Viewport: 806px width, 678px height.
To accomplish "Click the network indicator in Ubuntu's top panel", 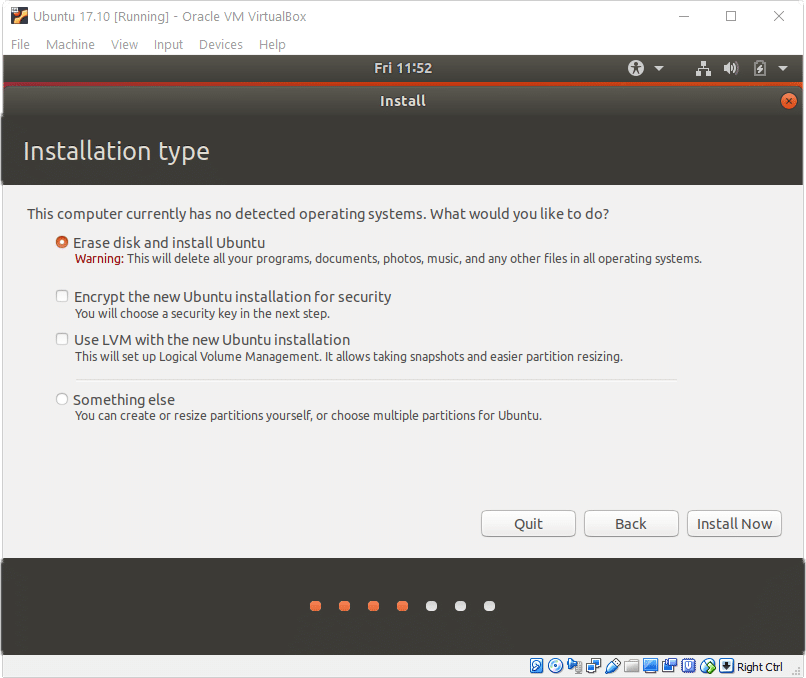I will pyautogui.click(x=703, y=68).
